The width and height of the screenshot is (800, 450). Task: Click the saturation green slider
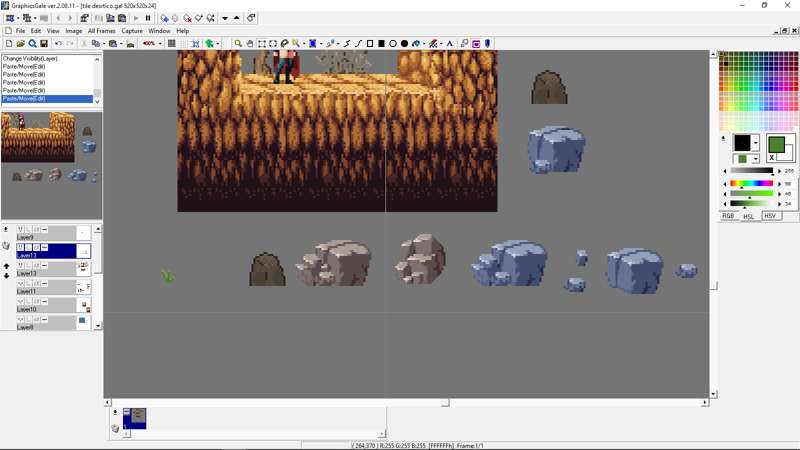tap(752, 194)
